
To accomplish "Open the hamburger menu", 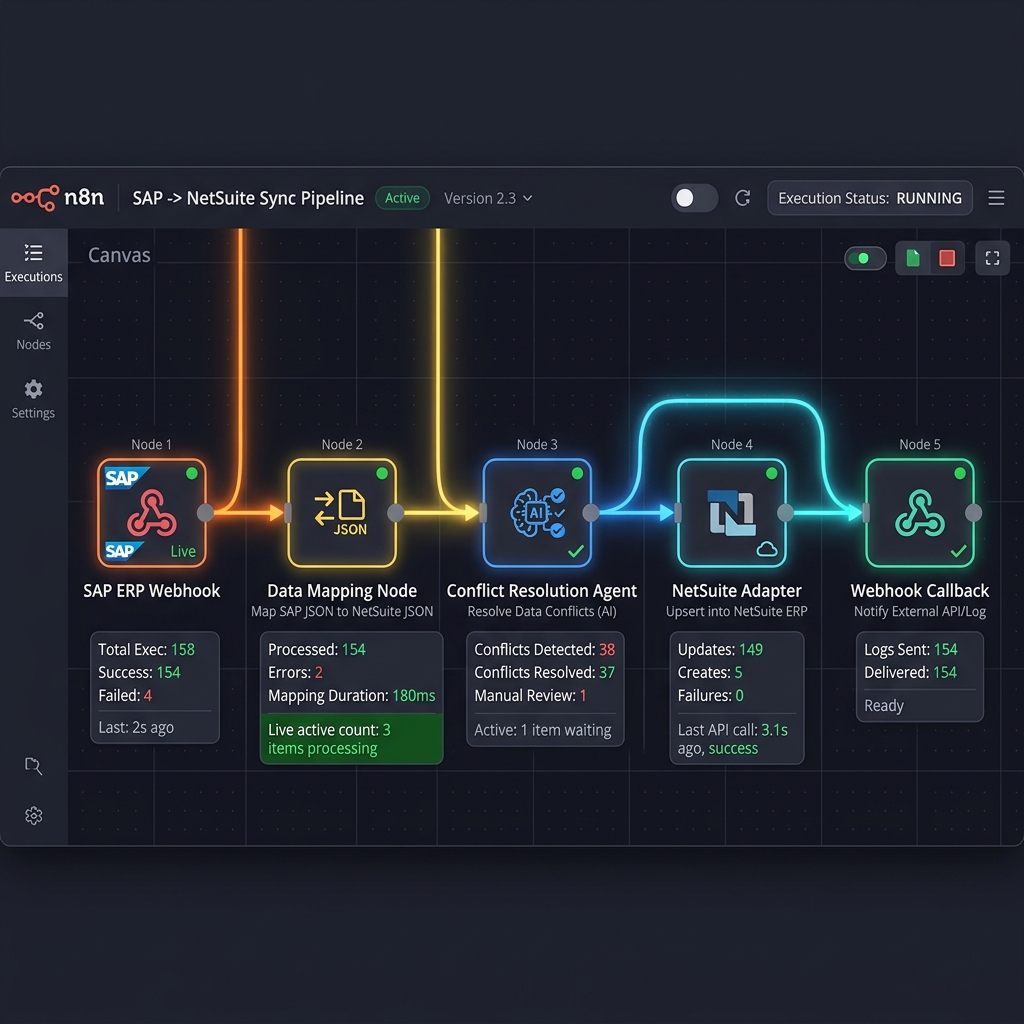I will (x=996, y=198).
